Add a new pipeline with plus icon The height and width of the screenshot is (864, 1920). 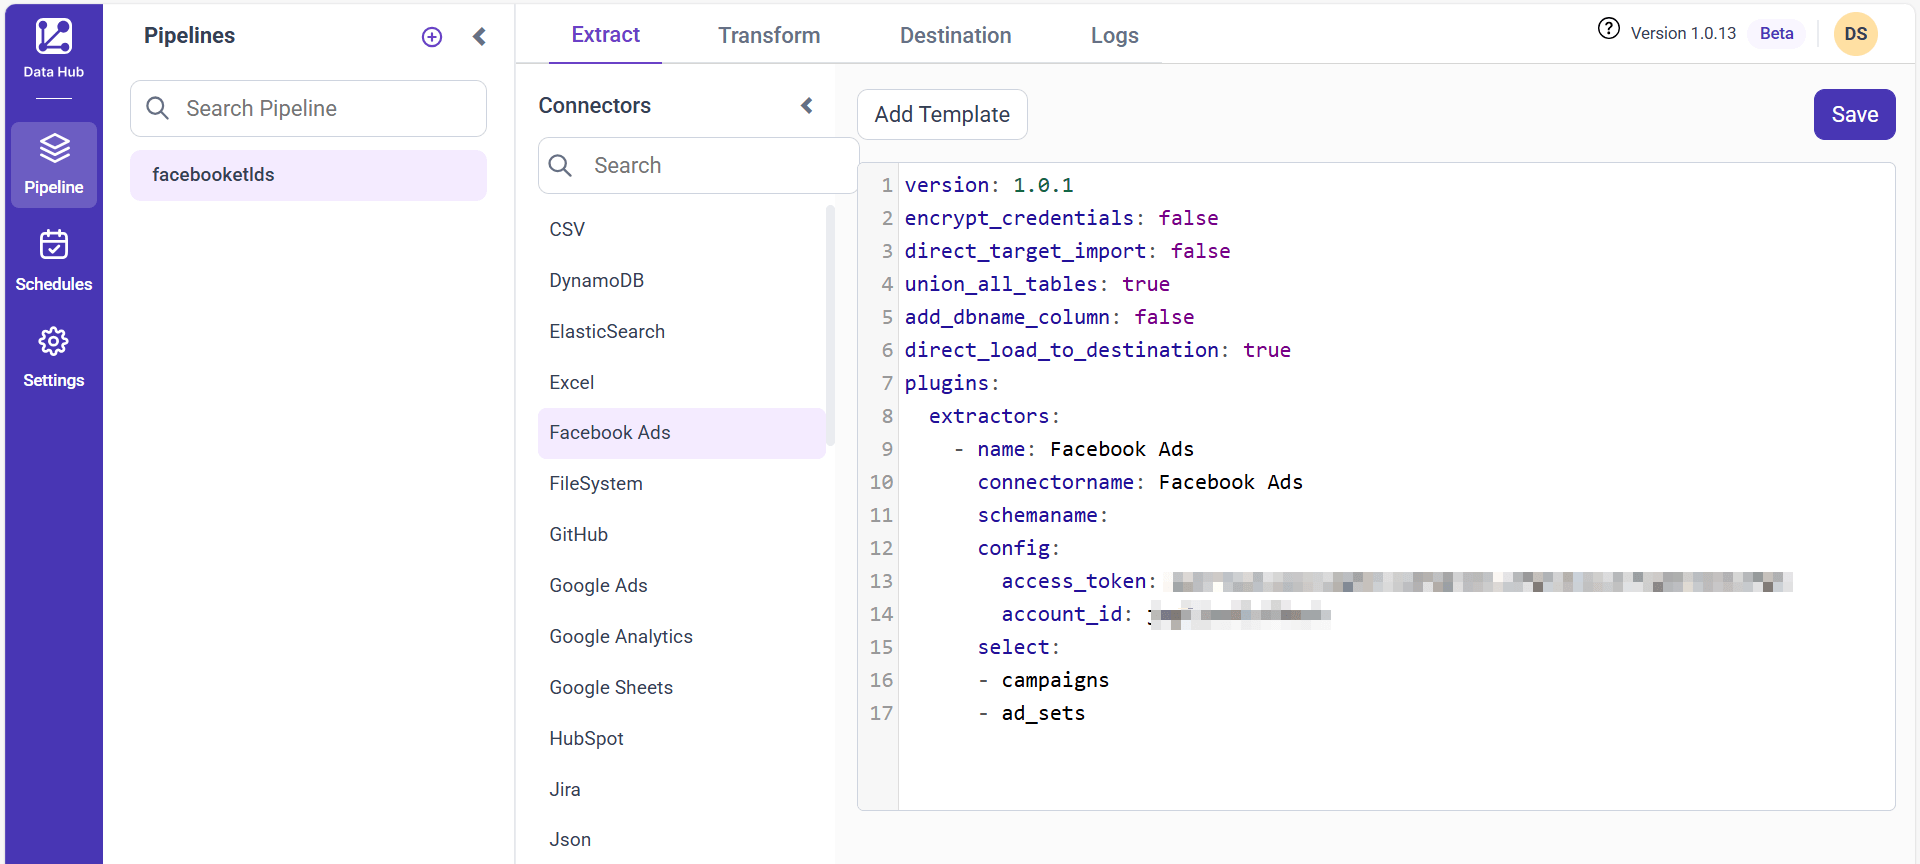[x=432, y=37]
